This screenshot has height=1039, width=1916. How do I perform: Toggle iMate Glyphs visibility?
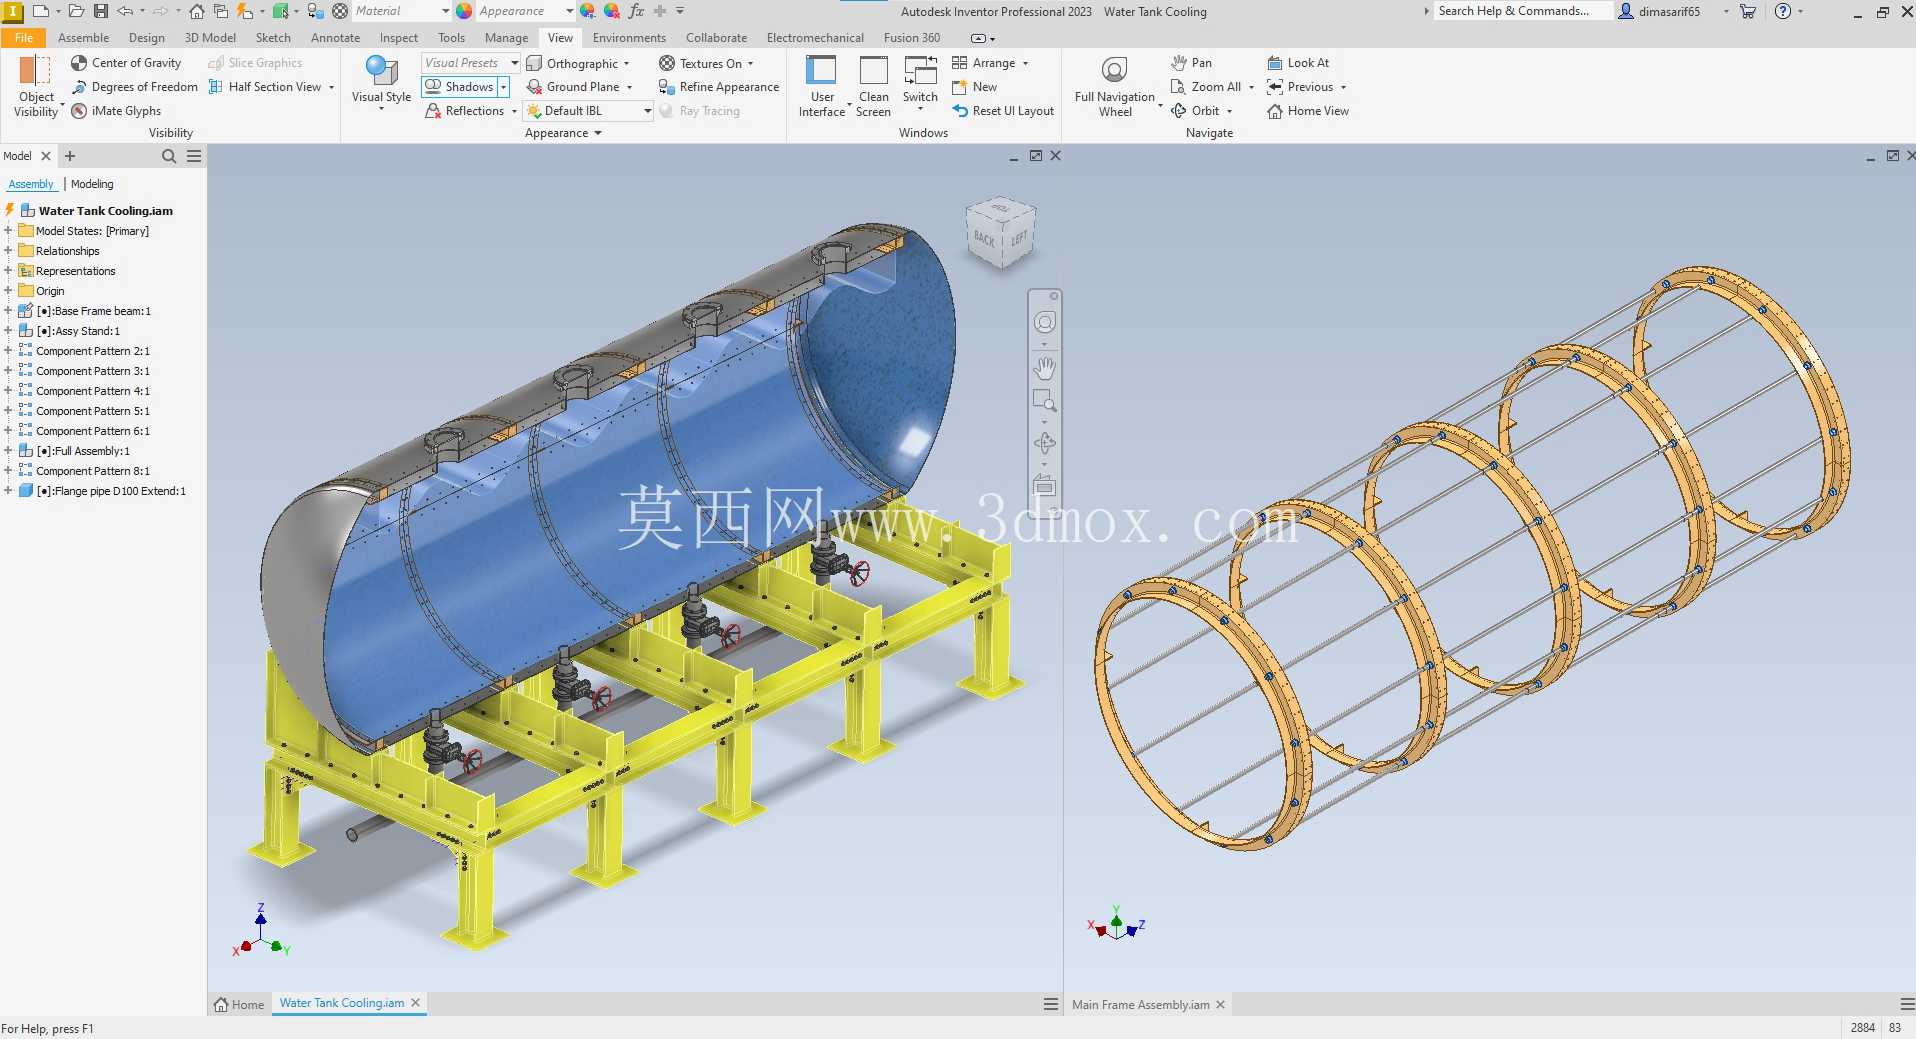tap(116, 111)
